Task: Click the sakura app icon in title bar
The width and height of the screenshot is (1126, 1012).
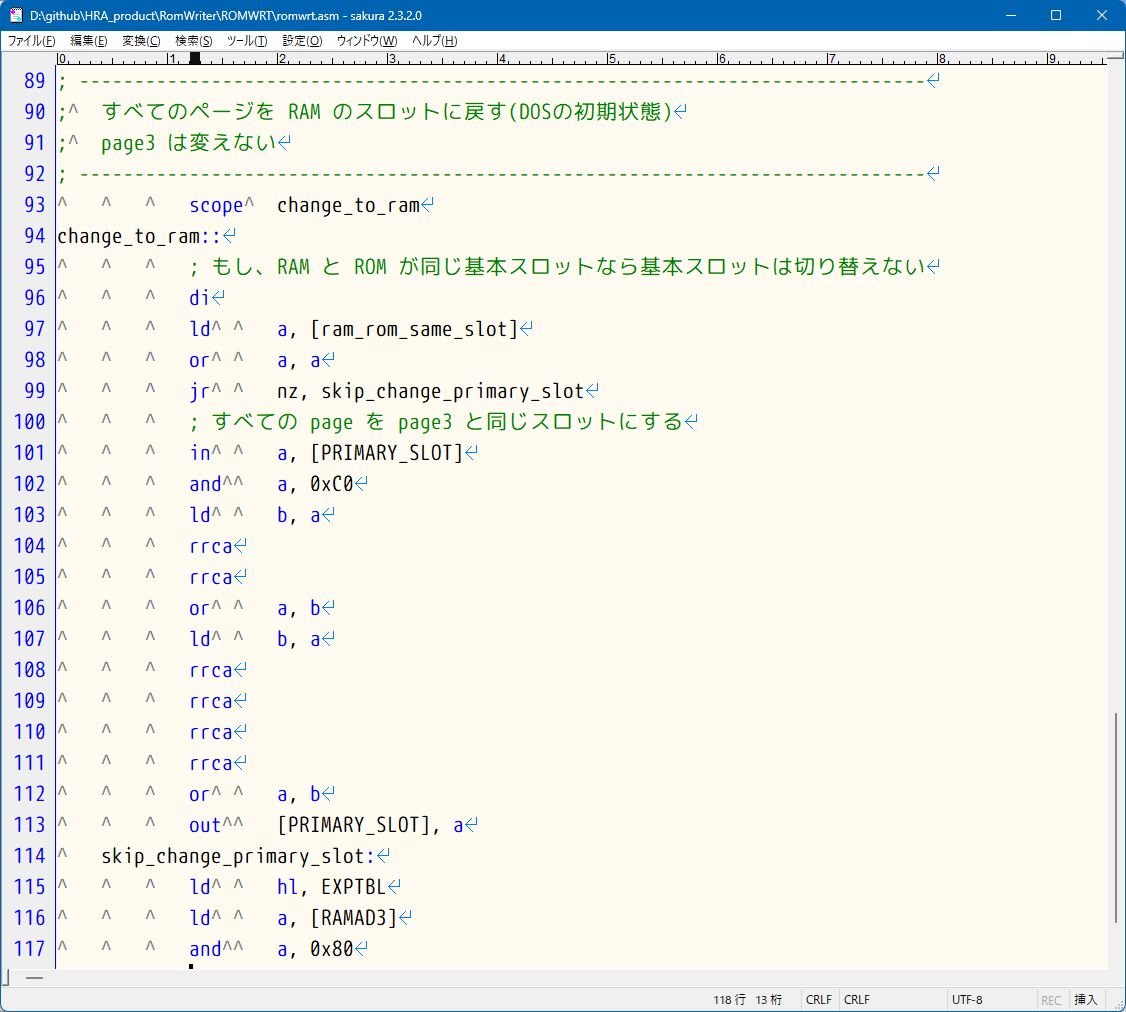Action: click(15, 15)
